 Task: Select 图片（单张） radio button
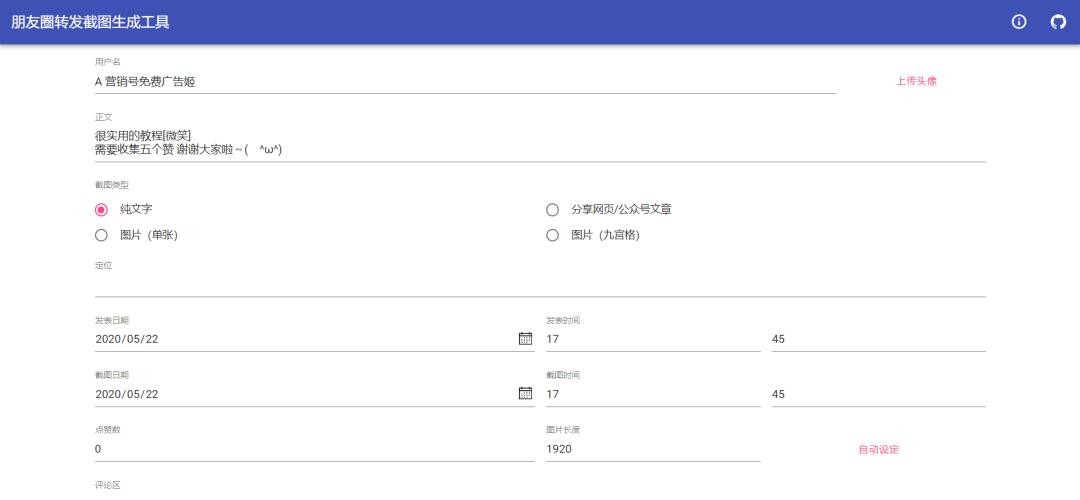pos(101,235)
